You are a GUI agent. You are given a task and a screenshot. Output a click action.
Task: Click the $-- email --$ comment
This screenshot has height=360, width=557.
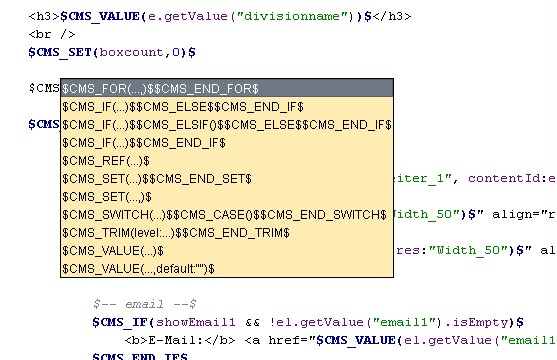tap(145, 304)
